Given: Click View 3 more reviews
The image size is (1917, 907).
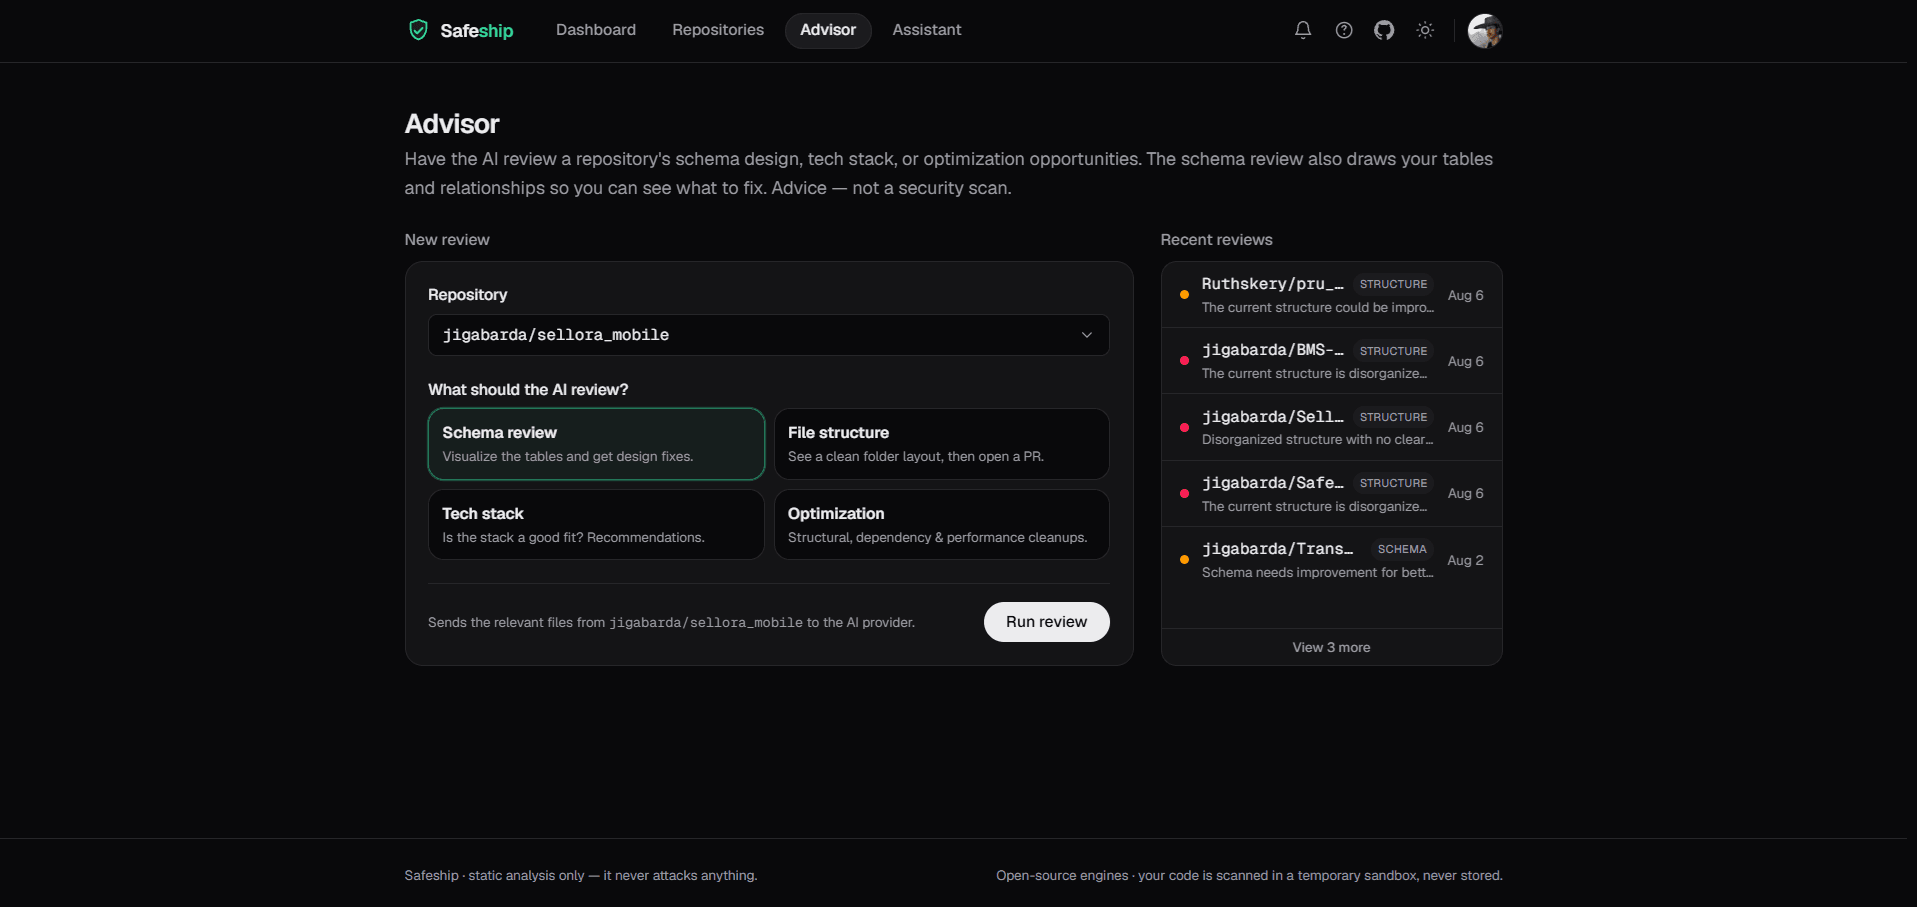Looking at the screenshot, I should point(1331,647).
